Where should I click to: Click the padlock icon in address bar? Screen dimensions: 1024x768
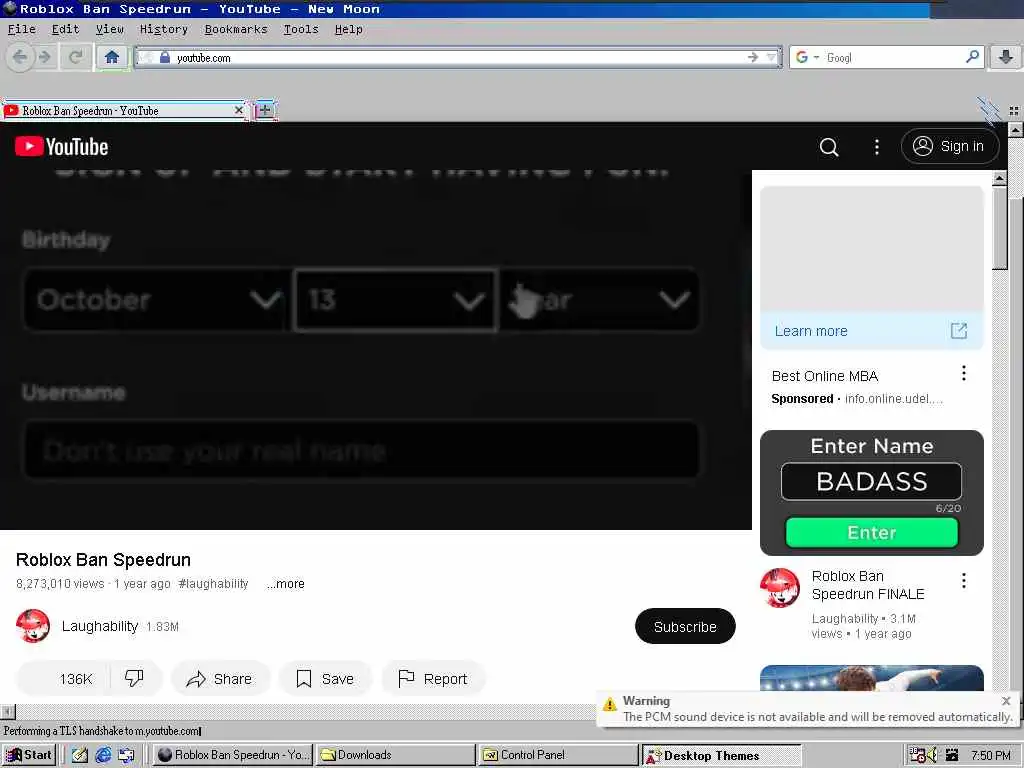click(x=165, y=57)
